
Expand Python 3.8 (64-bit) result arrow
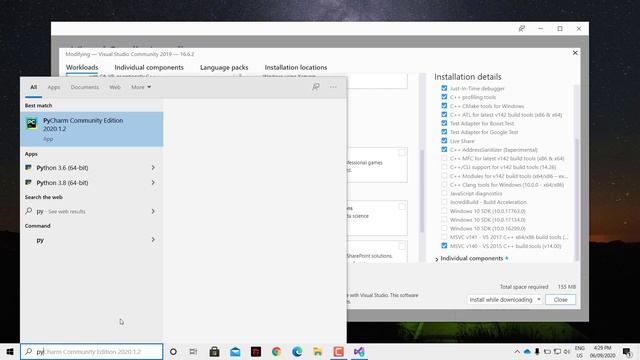(x=153, y=182)
